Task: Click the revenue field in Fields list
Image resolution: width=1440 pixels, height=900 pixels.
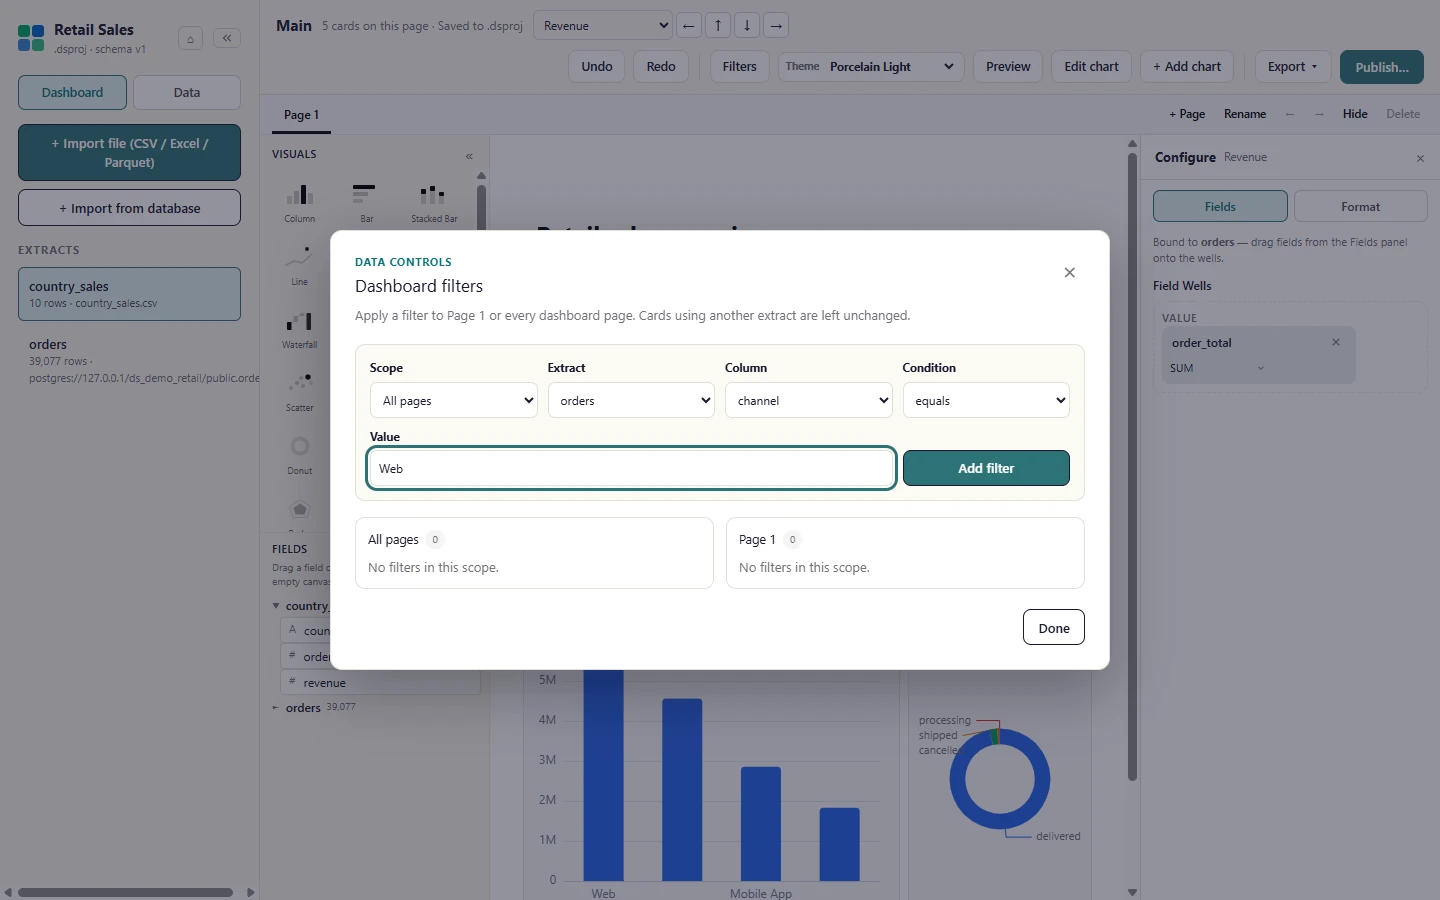Action: [x=380, y=682]
